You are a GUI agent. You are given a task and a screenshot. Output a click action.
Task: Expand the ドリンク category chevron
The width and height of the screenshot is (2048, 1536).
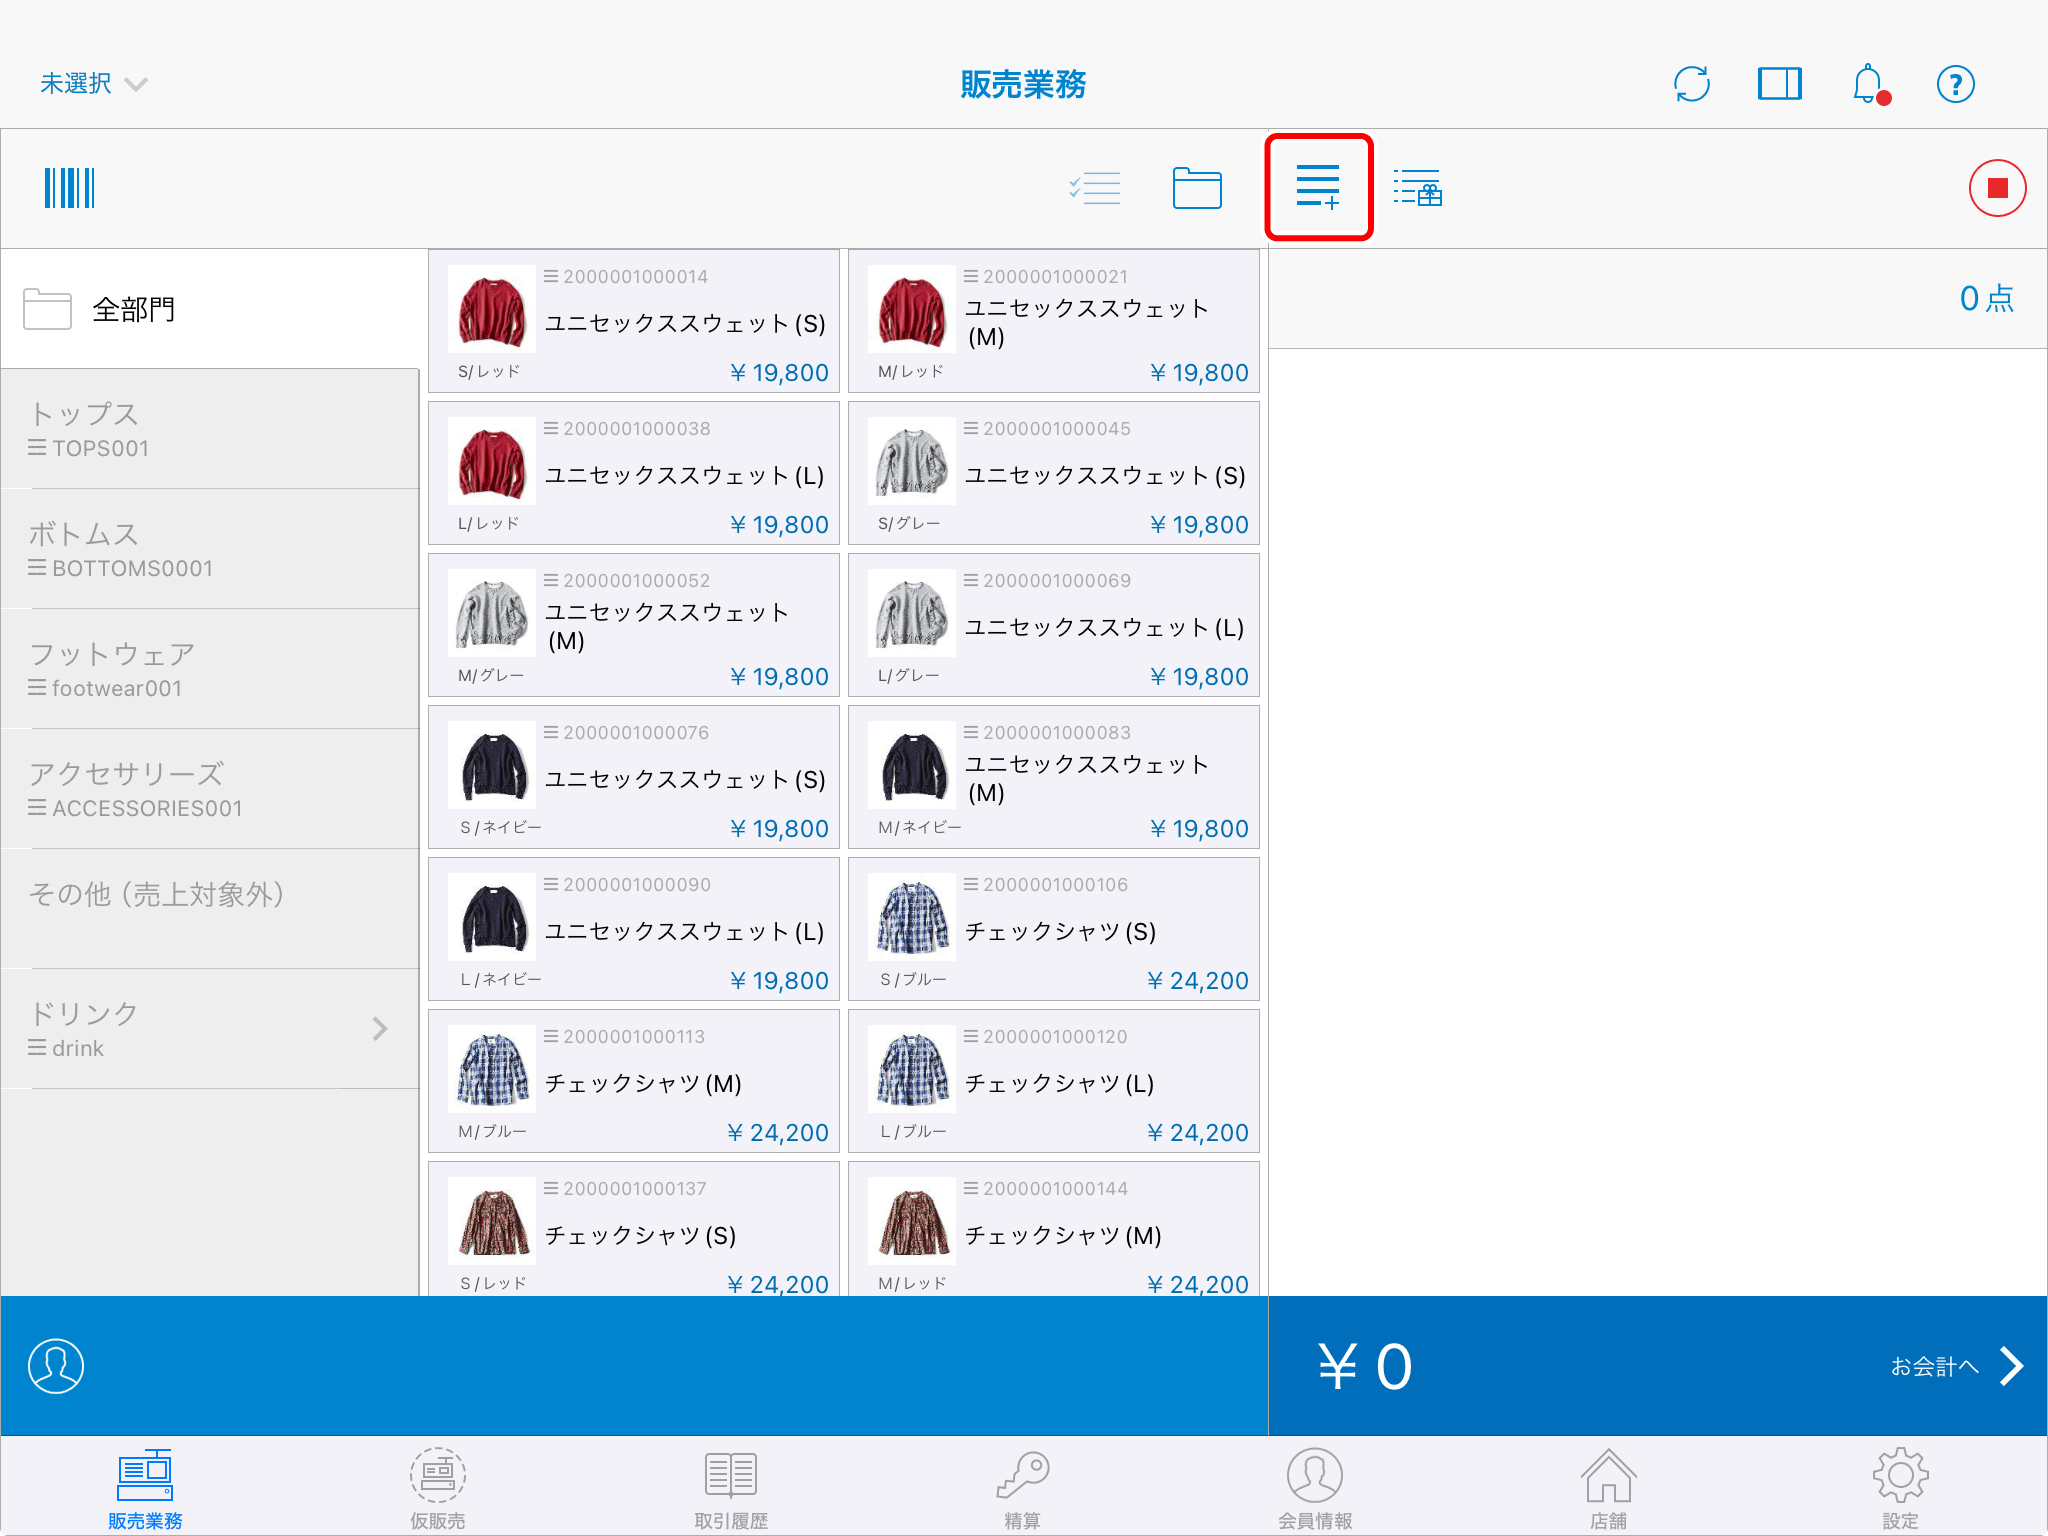click(380, 1028)
